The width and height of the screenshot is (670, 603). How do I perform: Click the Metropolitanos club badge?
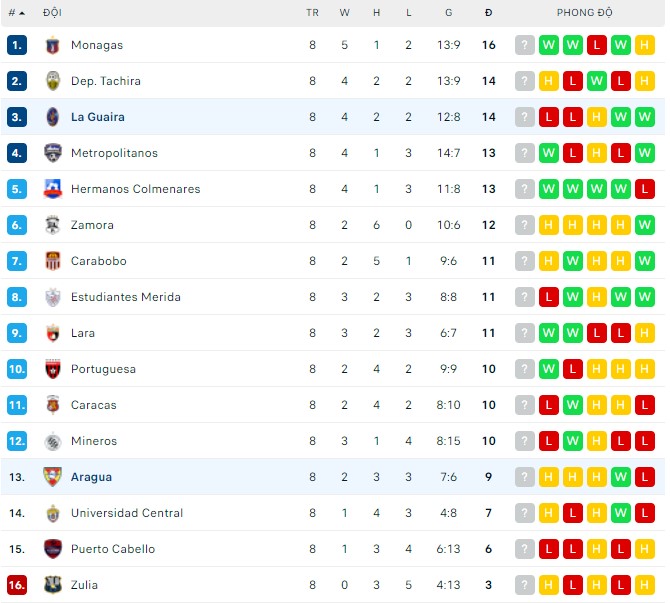coord(53,153)
